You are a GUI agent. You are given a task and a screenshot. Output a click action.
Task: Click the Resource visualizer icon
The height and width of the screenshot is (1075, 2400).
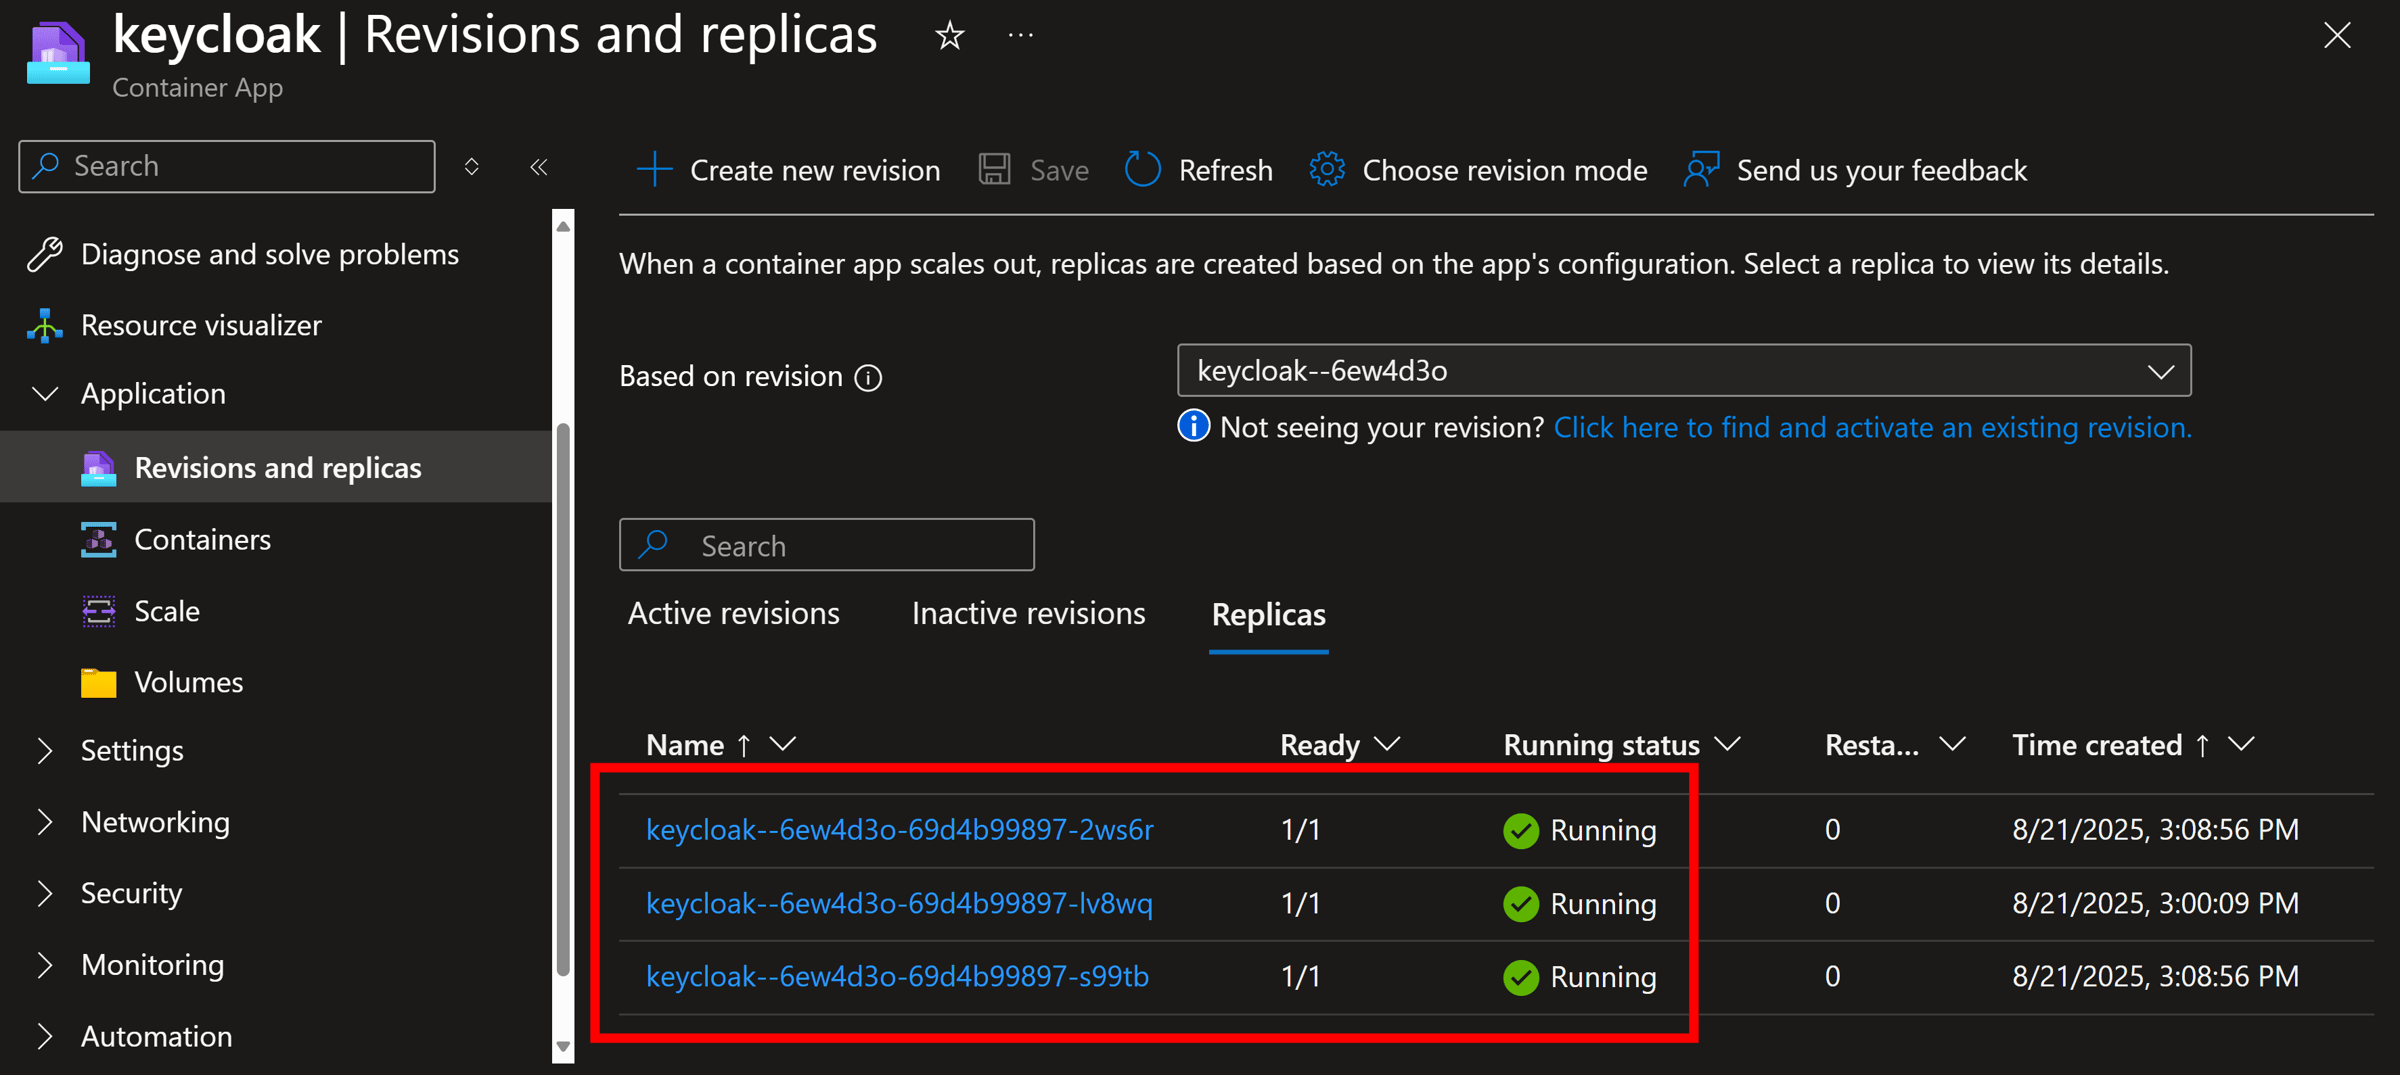click(x=45, y=326)
